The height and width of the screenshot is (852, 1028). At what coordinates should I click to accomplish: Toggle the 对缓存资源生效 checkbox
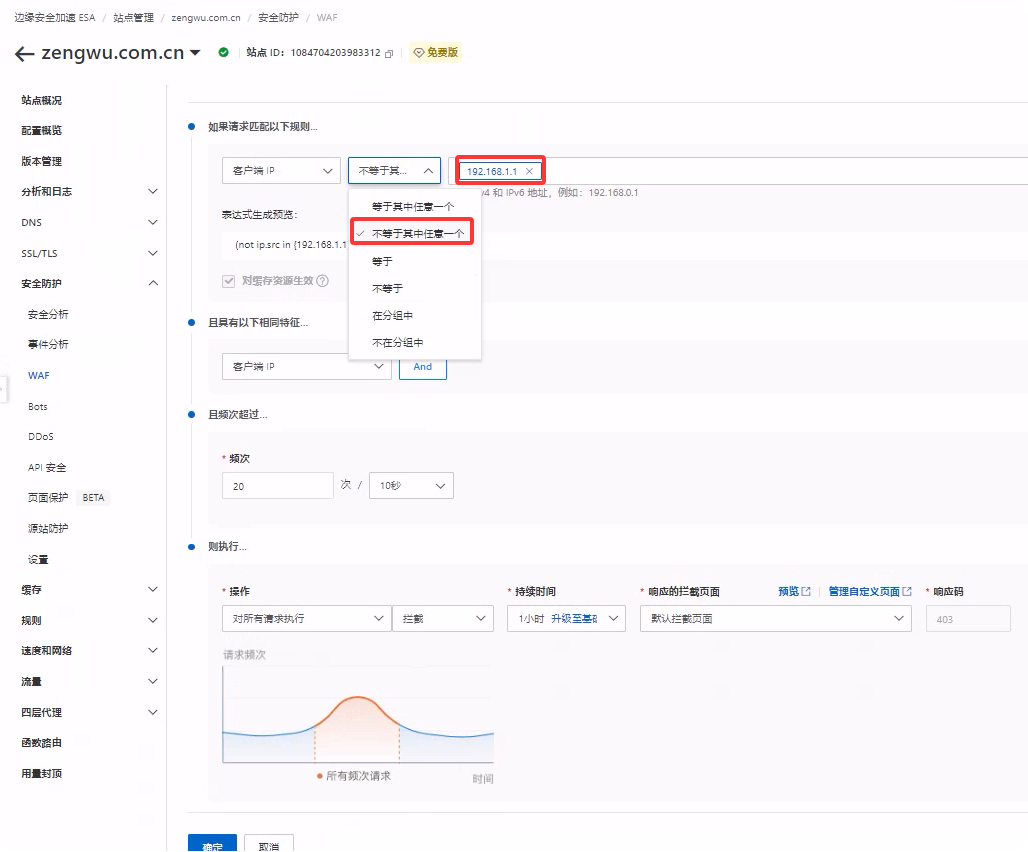click(228, 281)
